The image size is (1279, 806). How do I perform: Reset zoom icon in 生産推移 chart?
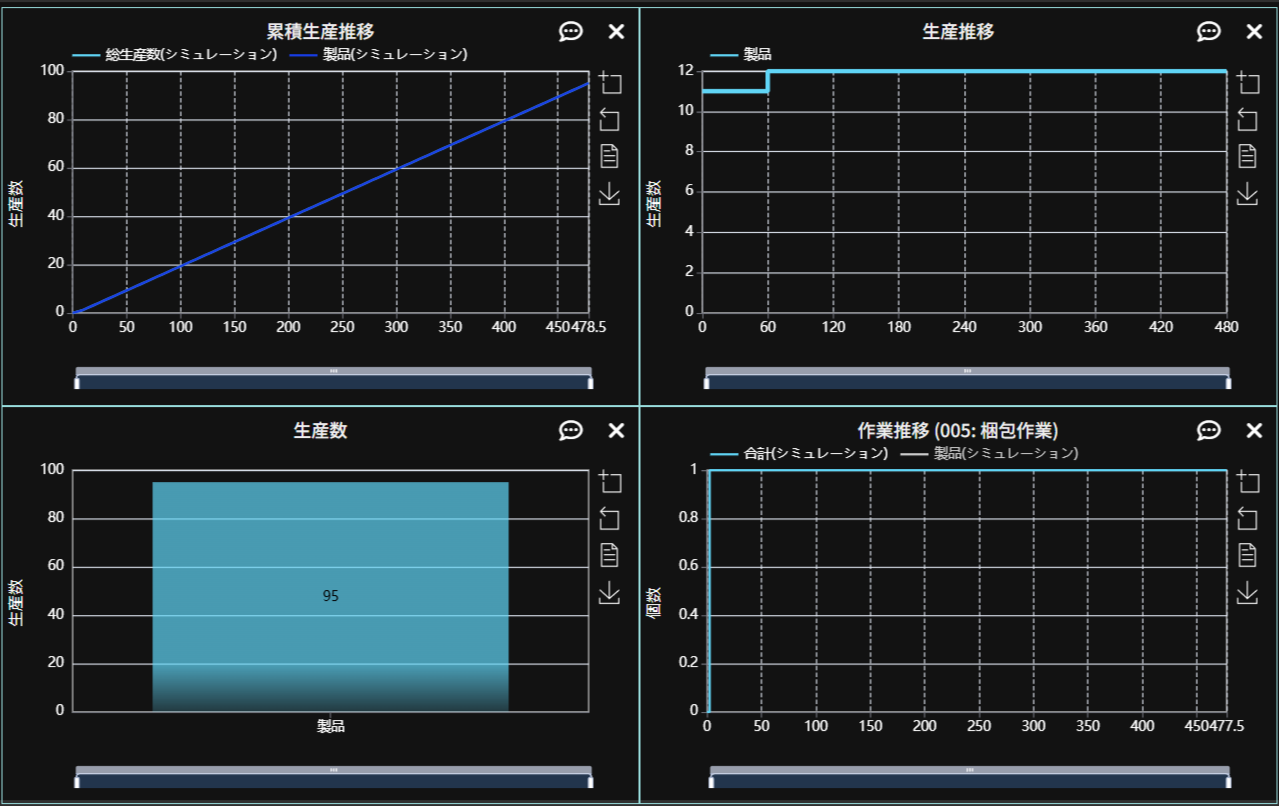coord(1247,120)
